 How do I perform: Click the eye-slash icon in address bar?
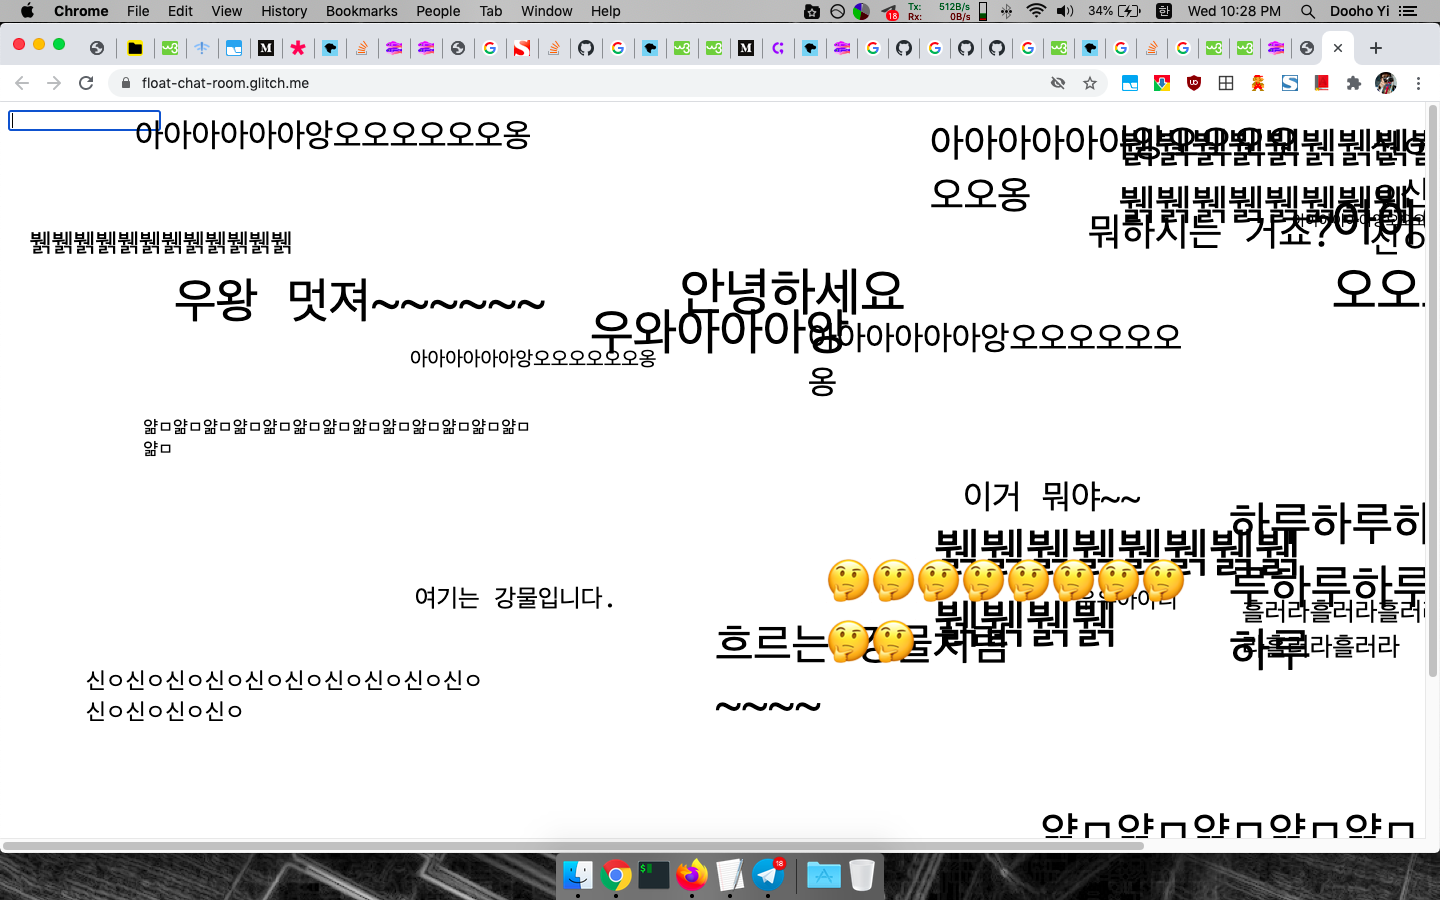1058,83
